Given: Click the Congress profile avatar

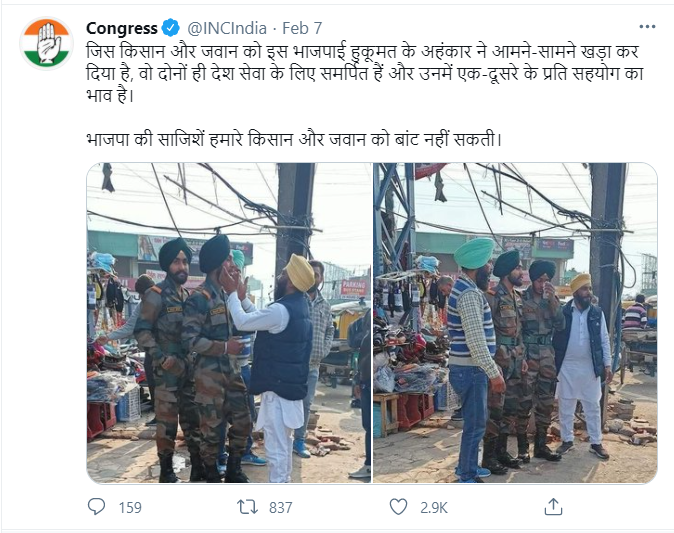Looking at the screenshot, I should pyautogui.click(x=46, y=43).
